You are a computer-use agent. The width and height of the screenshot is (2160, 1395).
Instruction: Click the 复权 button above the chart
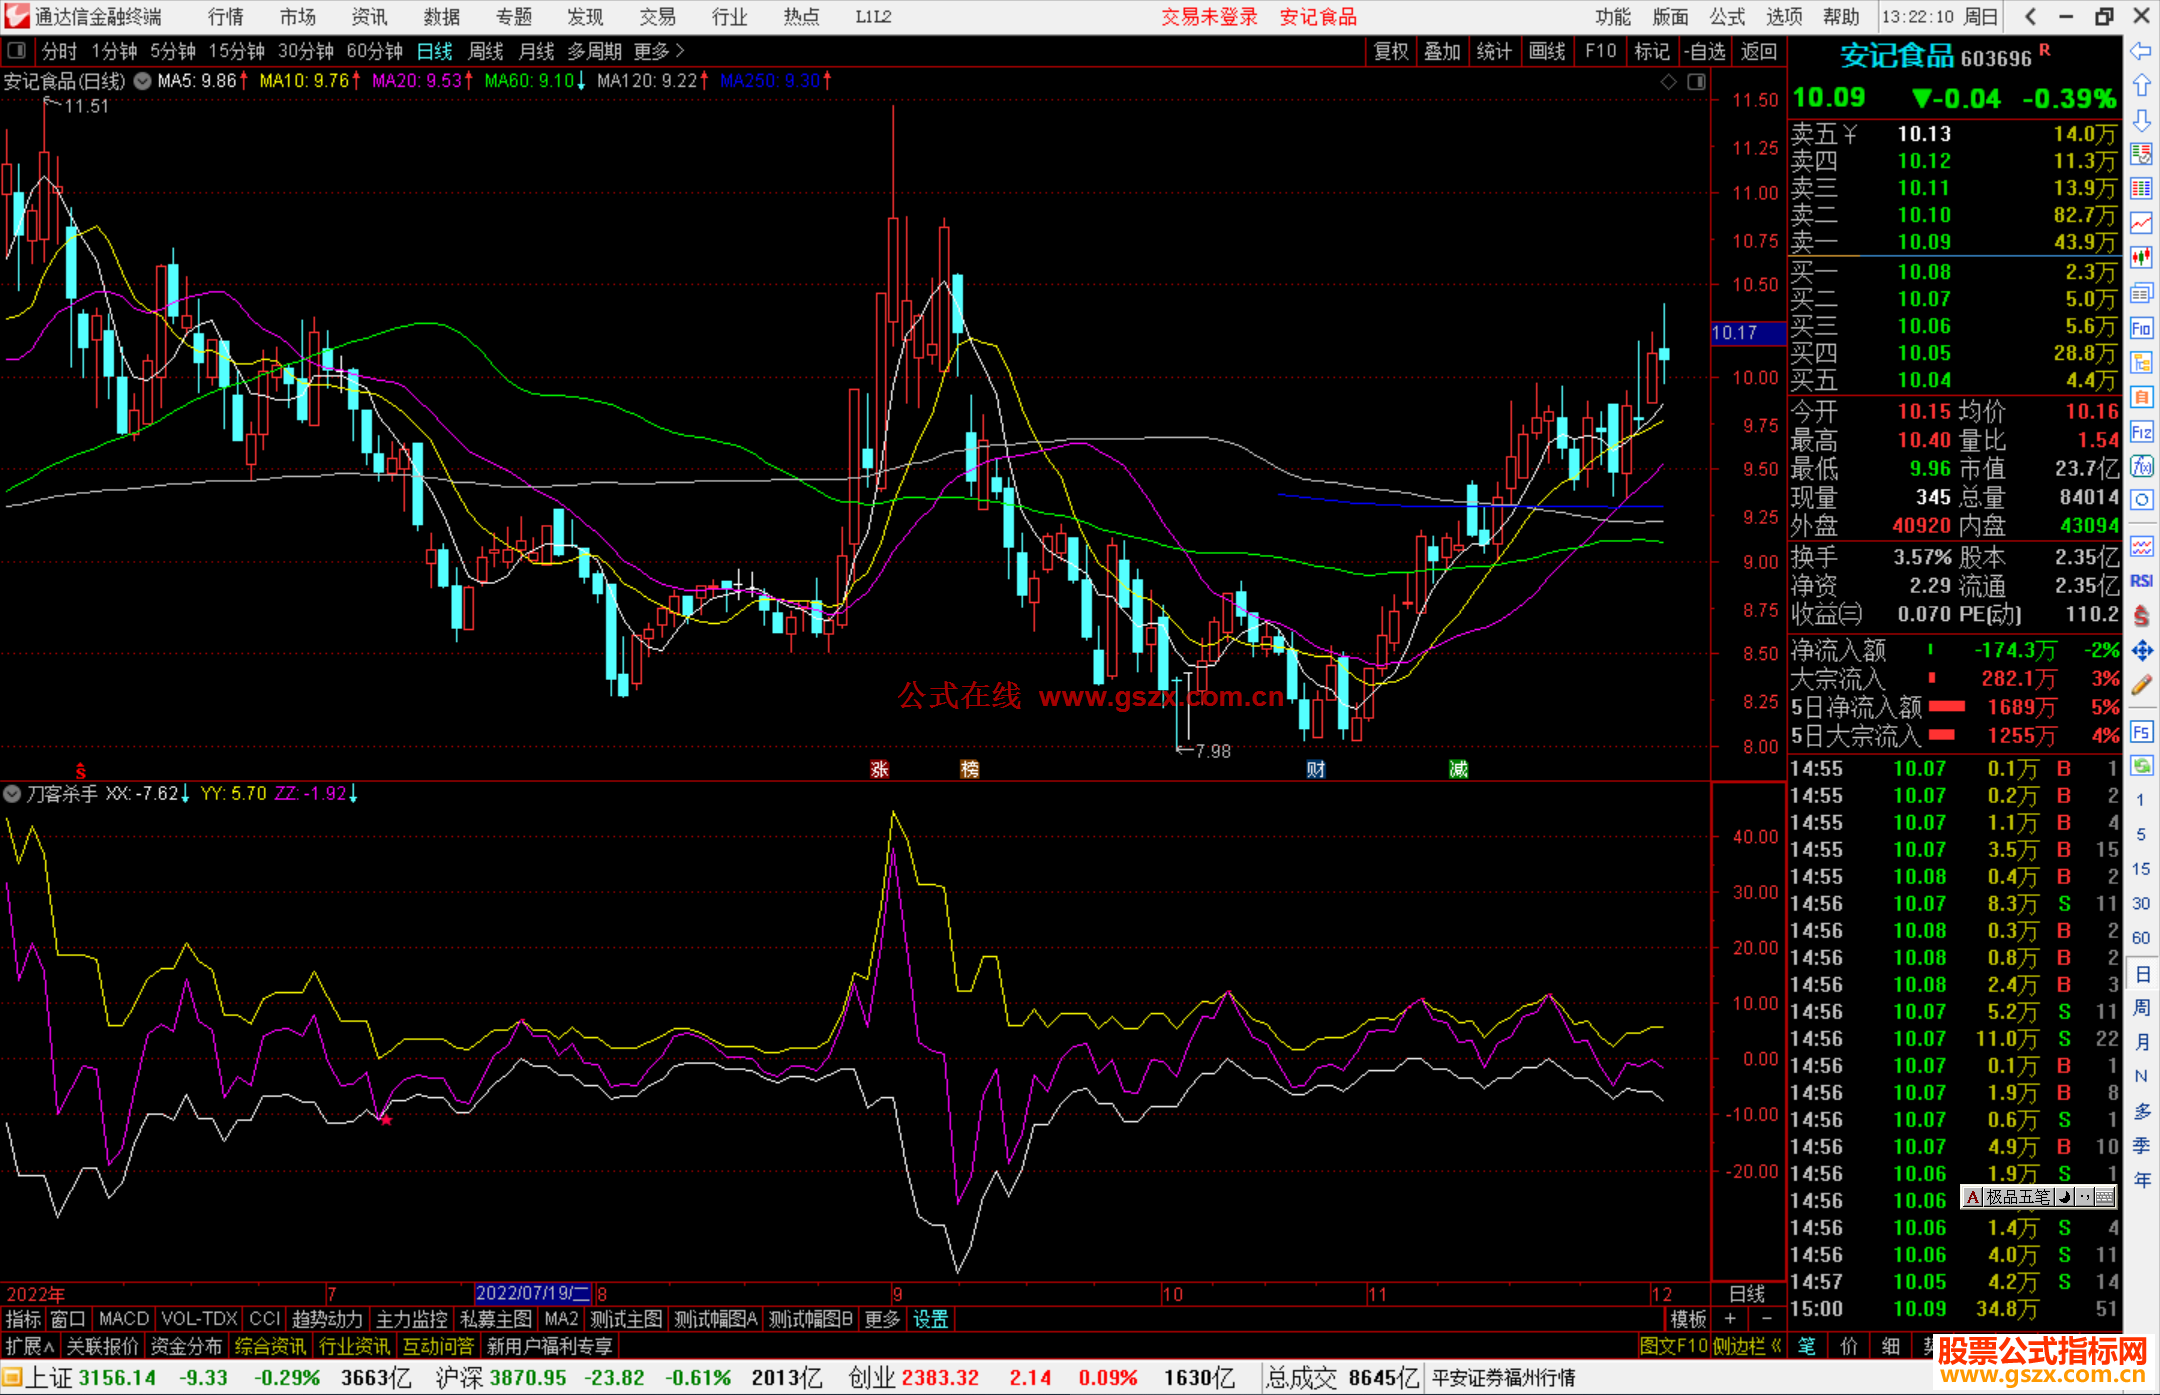pos(1391,51)
